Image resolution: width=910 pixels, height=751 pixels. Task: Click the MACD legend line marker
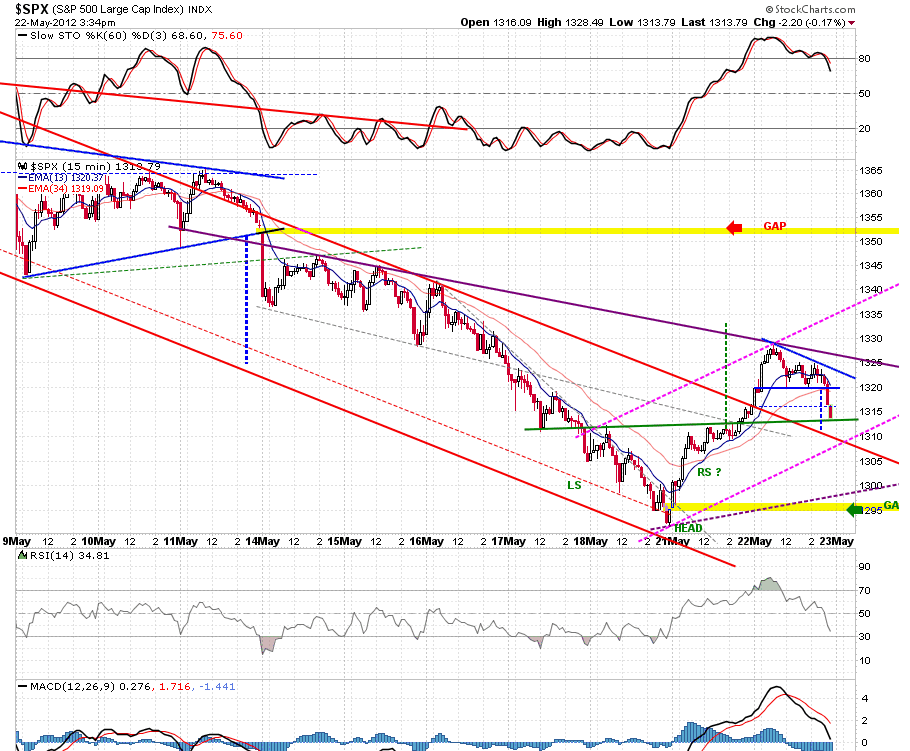tap(23, 687)
